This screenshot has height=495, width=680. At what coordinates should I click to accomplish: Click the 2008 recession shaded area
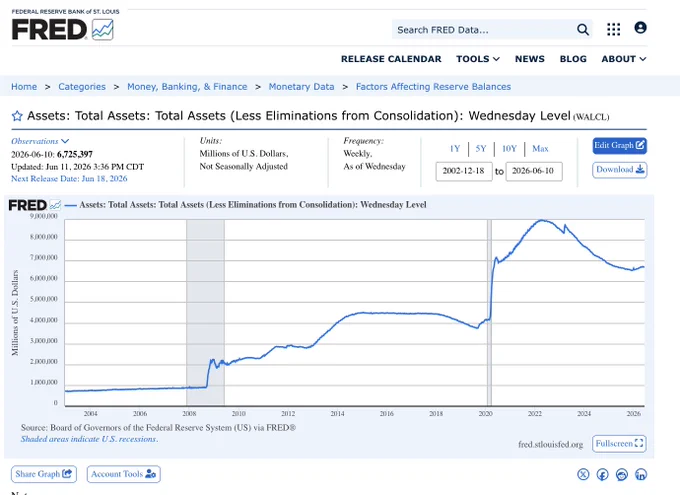(x=205, y=312)
